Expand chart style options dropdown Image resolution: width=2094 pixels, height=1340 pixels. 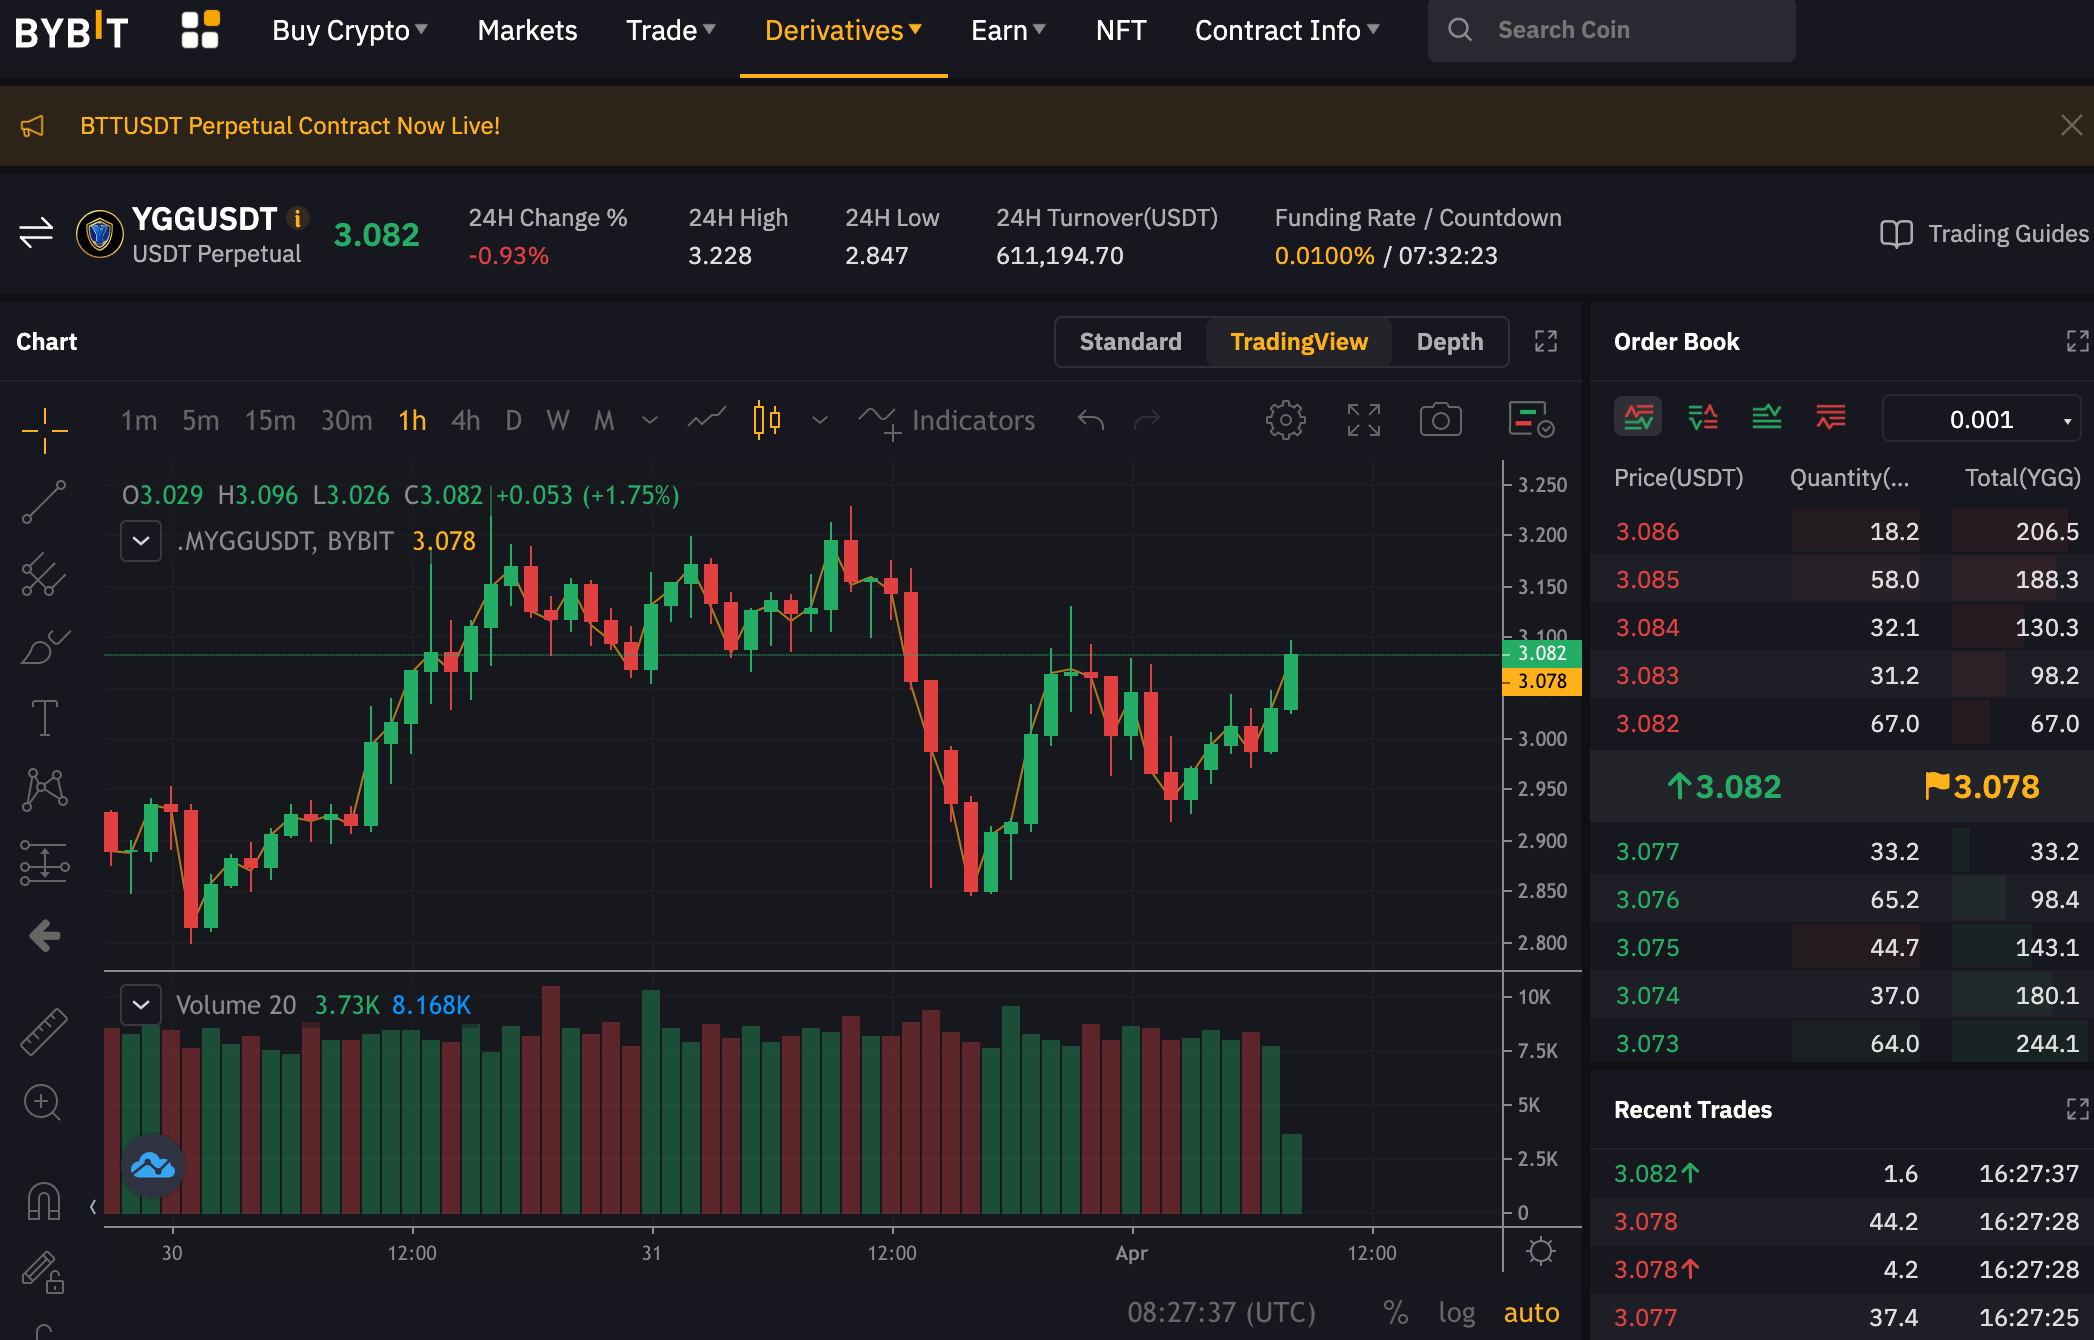click(820, 420)
